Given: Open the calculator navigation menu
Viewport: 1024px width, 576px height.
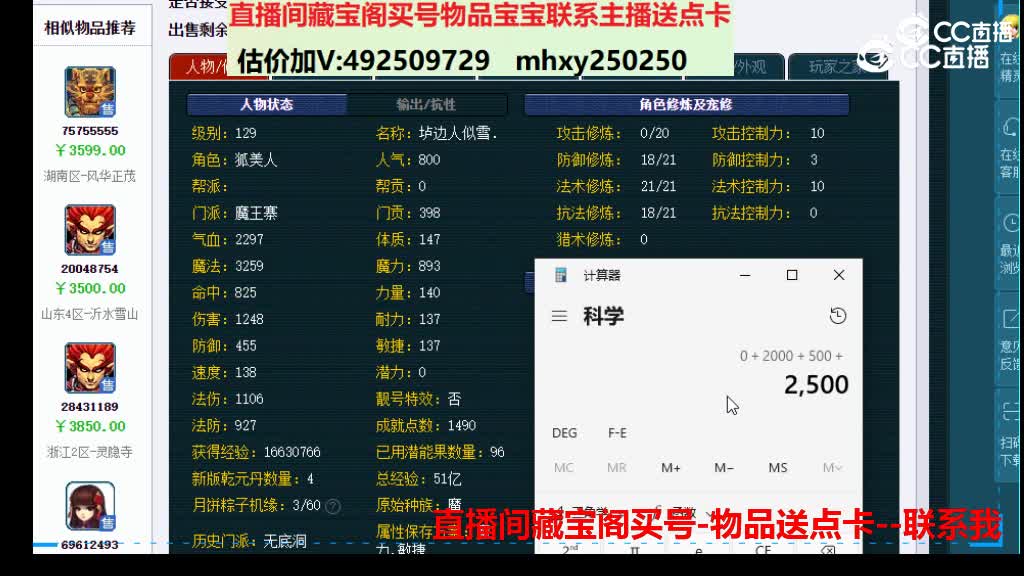Looking at the screenshot, I should point(560,315).
